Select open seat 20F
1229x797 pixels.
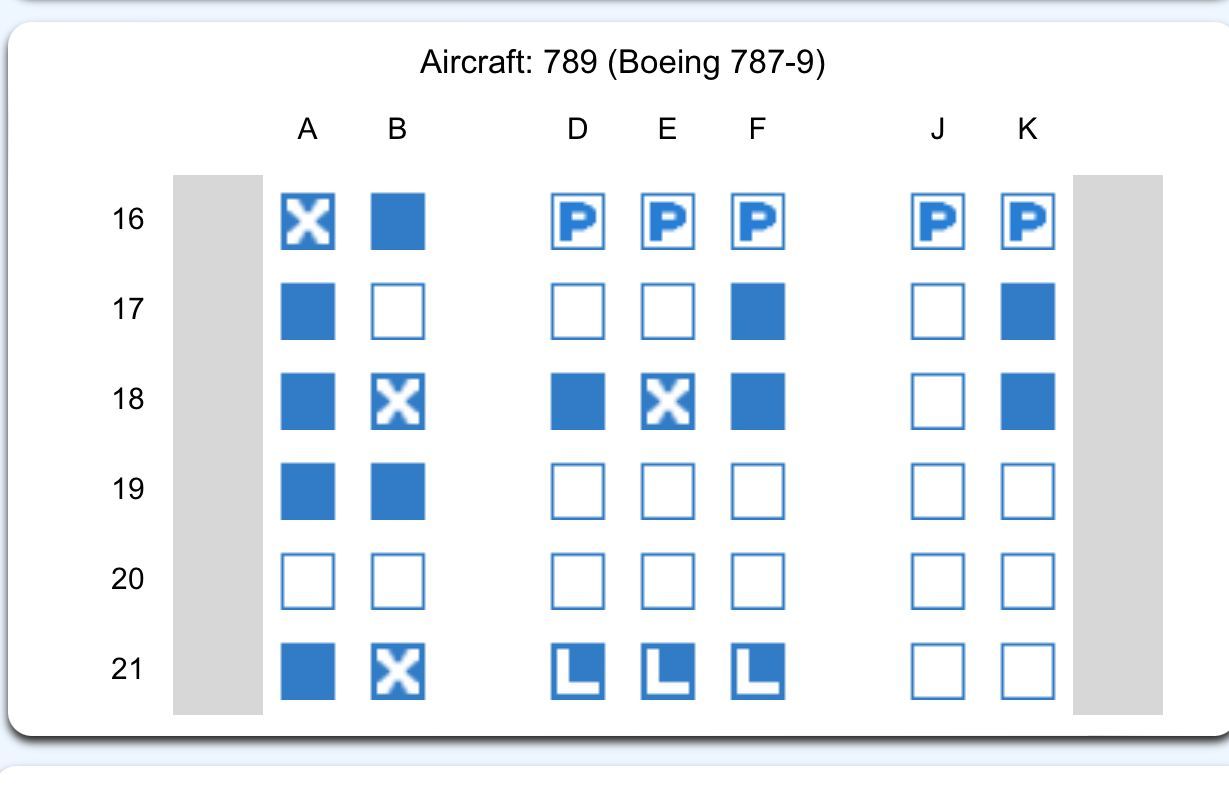757,581
